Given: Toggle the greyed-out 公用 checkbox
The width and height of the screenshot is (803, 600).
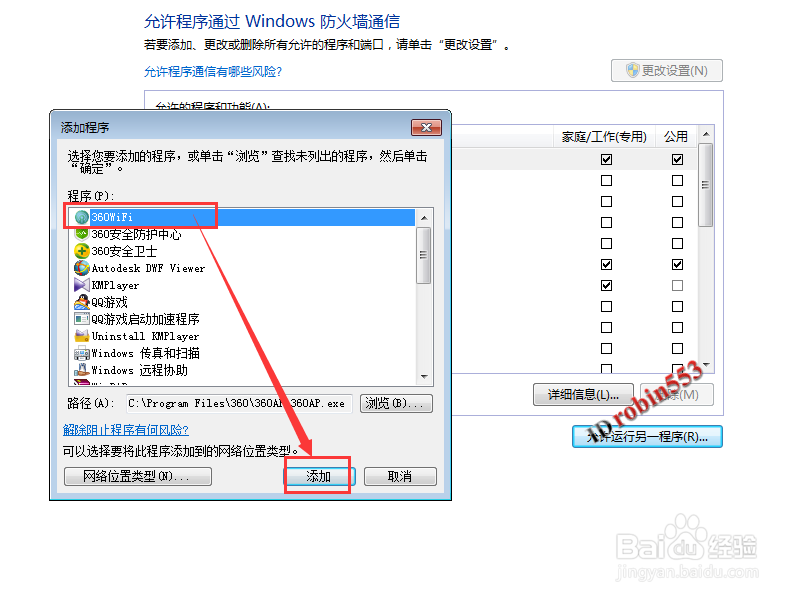Looking at the screenshot, I should pos(678,286).
